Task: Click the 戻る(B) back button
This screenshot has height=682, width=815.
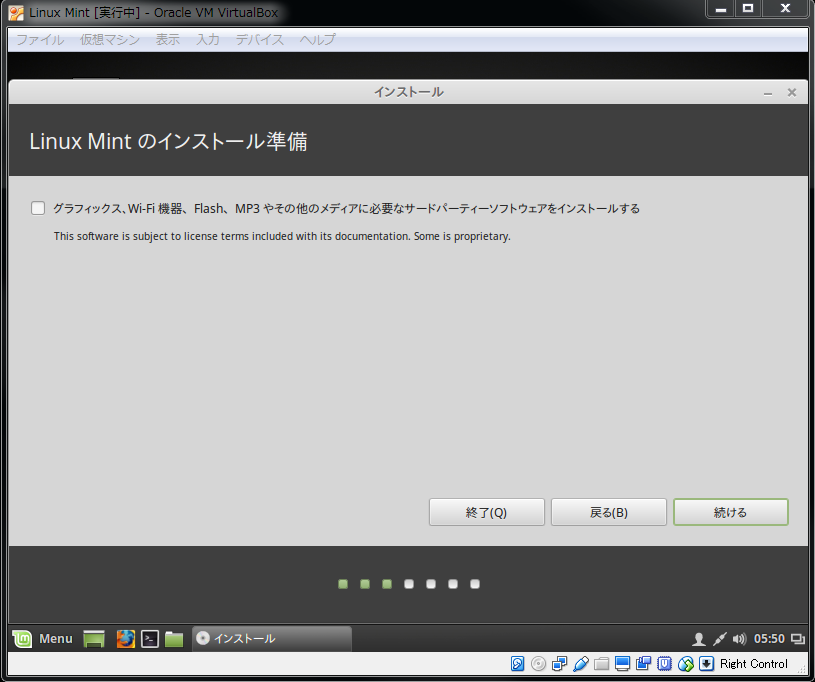Action: pyautogui.click(x=609, y=513)
